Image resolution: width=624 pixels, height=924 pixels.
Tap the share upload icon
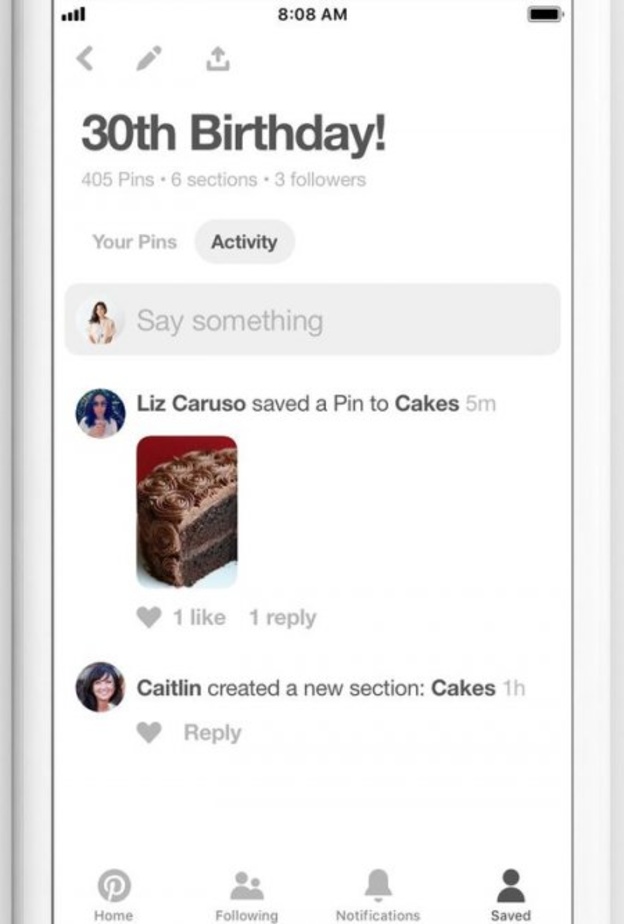tap(217, 59)
